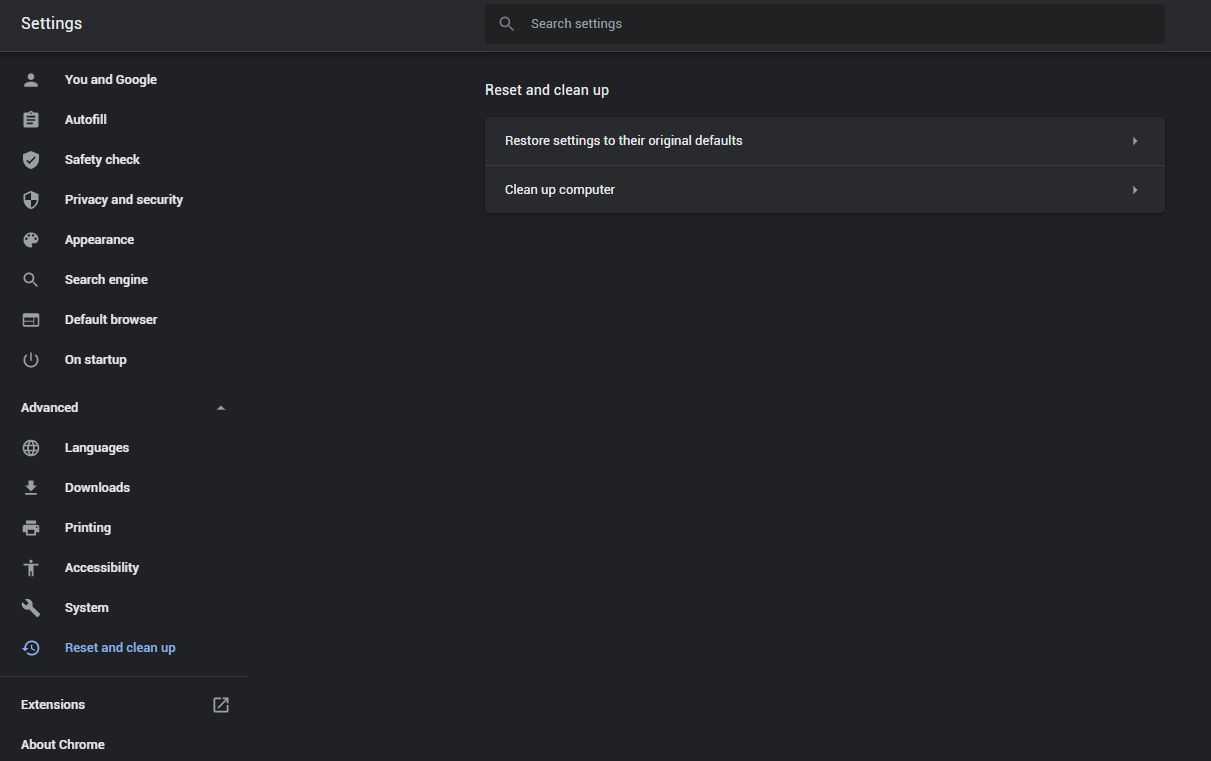Click the Safety check shield icon
1211x761 pixels.
pos(31,160)
